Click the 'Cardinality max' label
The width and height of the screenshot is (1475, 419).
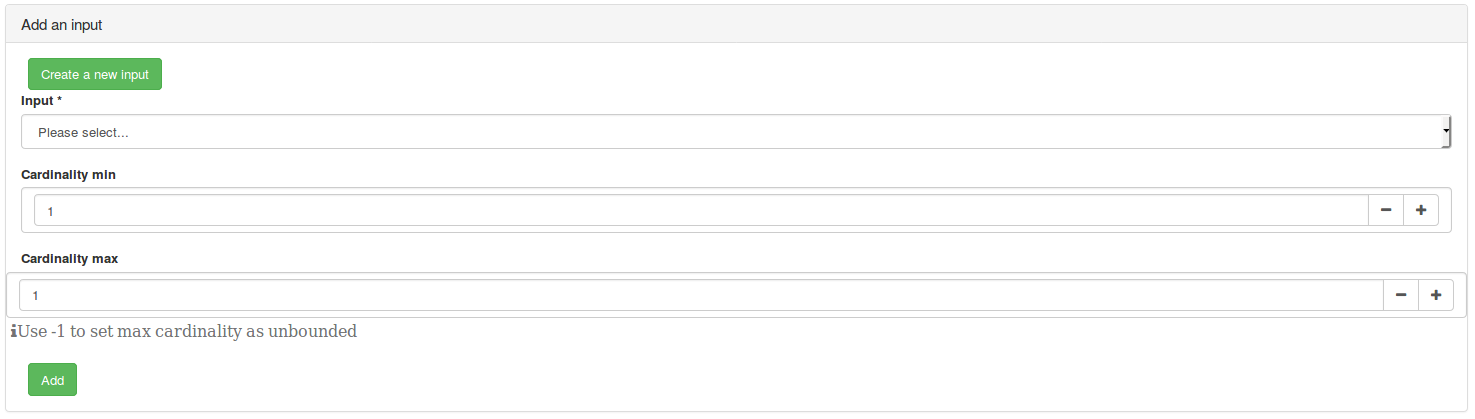click(x=69, y=259)
